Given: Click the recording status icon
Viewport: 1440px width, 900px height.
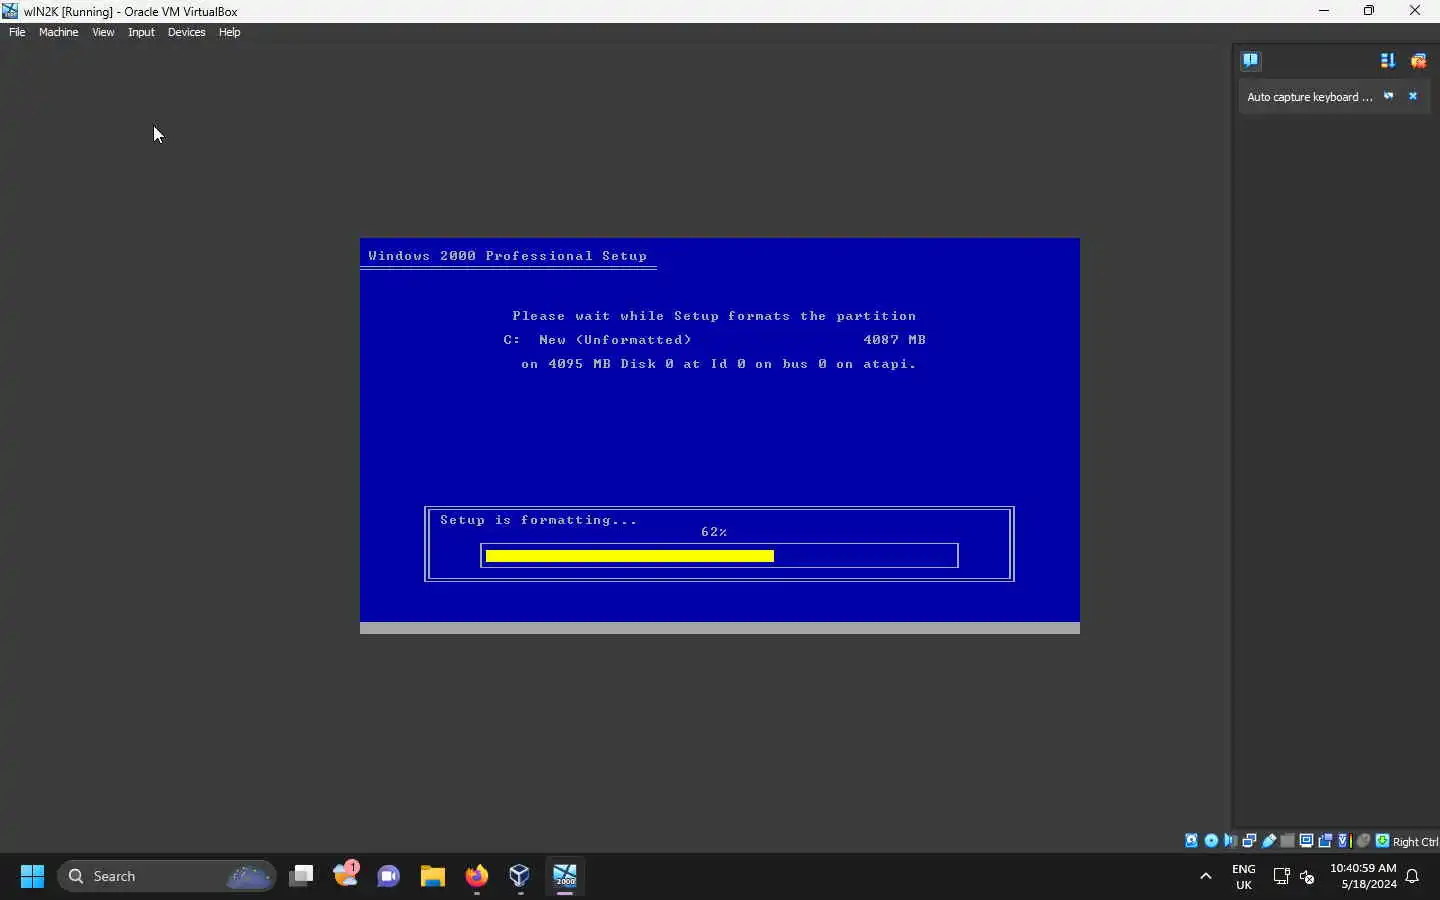Looking at the screenshot, I should 1325,841.
